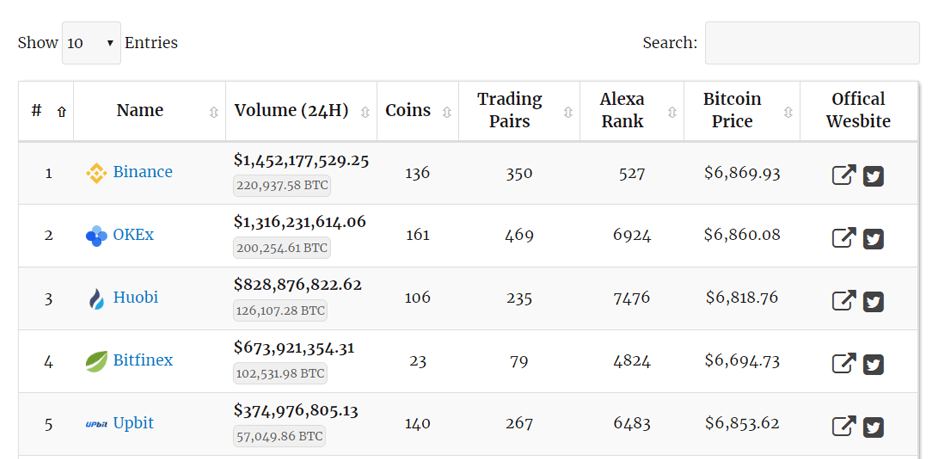Click coins count 136
Screen dimensions: 940x459
(417, 174)
